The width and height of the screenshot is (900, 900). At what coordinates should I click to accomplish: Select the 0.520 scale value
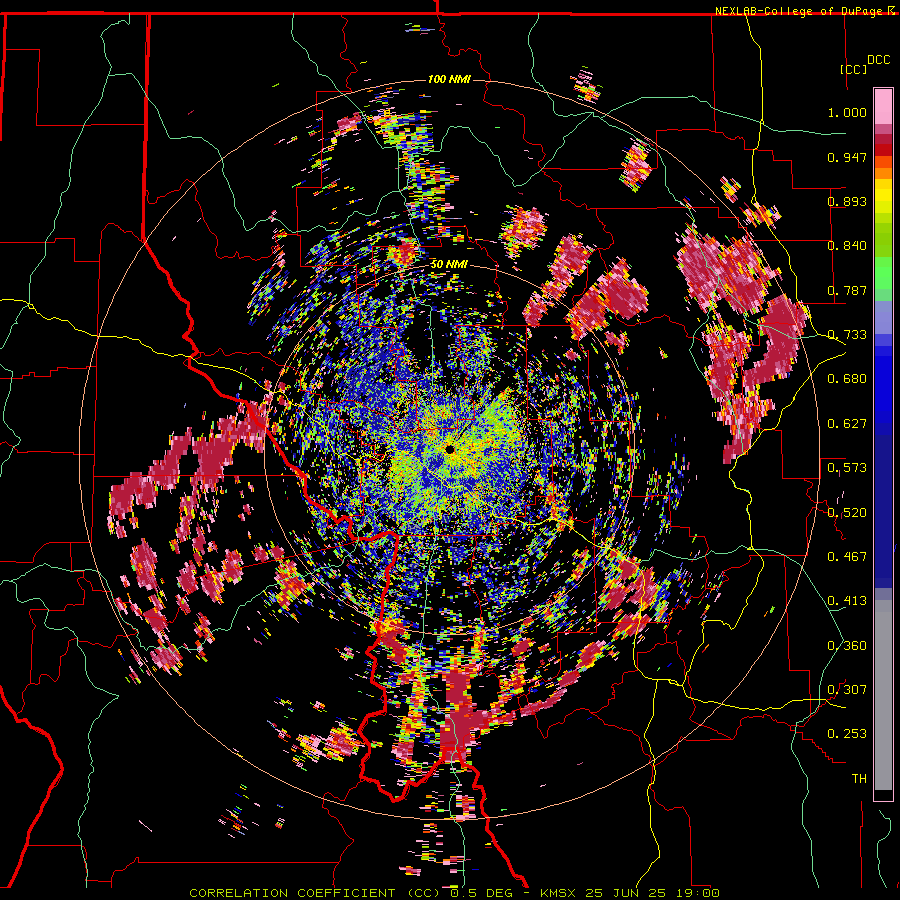pyautogui.click(x=847, y=512)
